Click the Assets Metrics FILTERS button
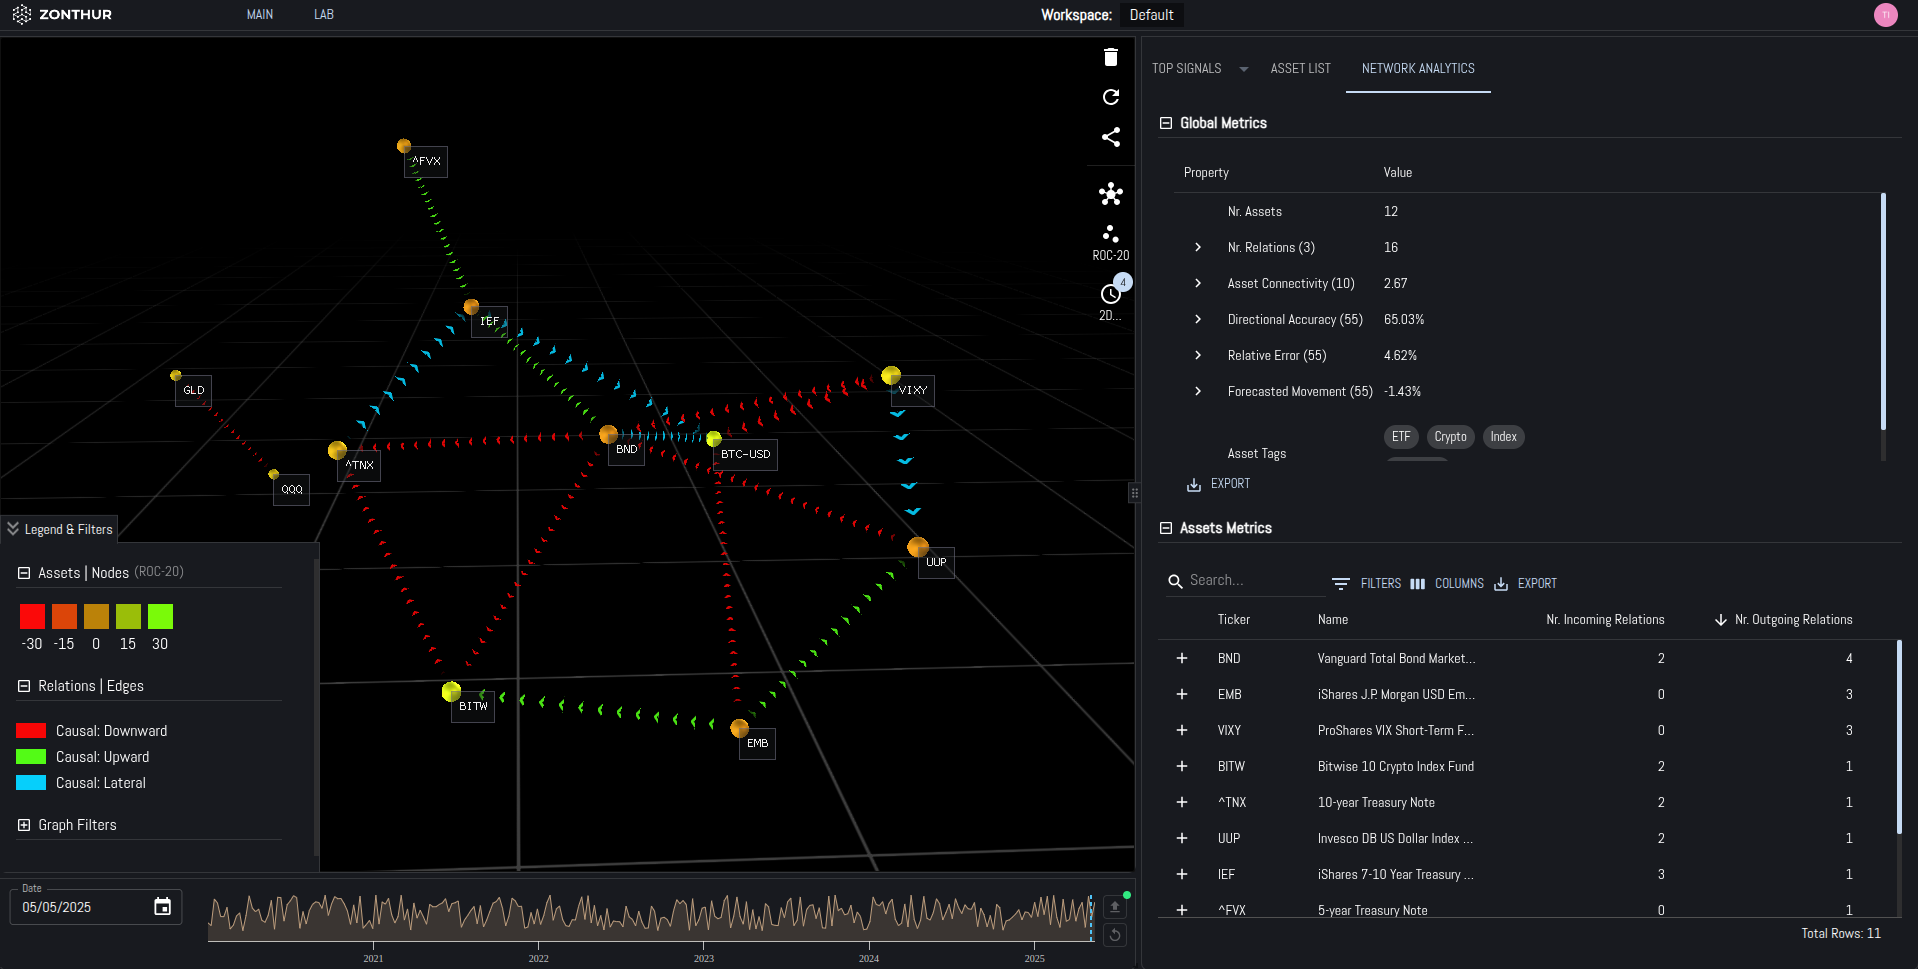This screenshot has width=1918, height=969. point(1367,584)
